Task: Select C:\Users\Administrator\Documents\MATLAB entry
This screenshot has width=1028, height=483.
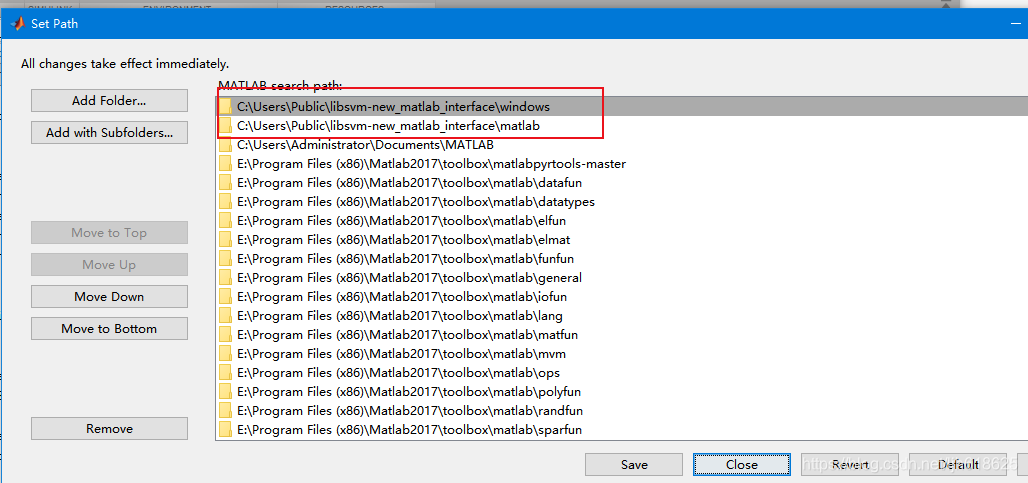Action: (621, 144)
